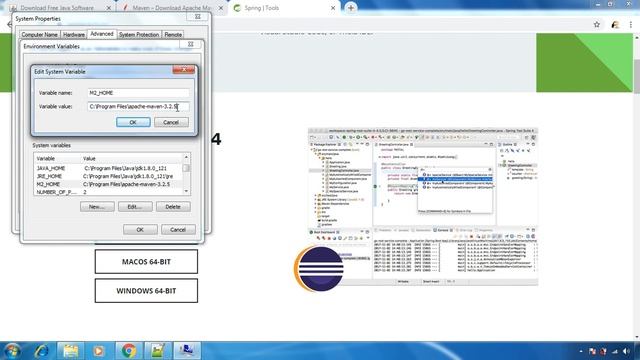The width and height of the screenshot is (640, 360).
Task: Click the Variable name field with M2_HOME
Action: coord(138,93)
